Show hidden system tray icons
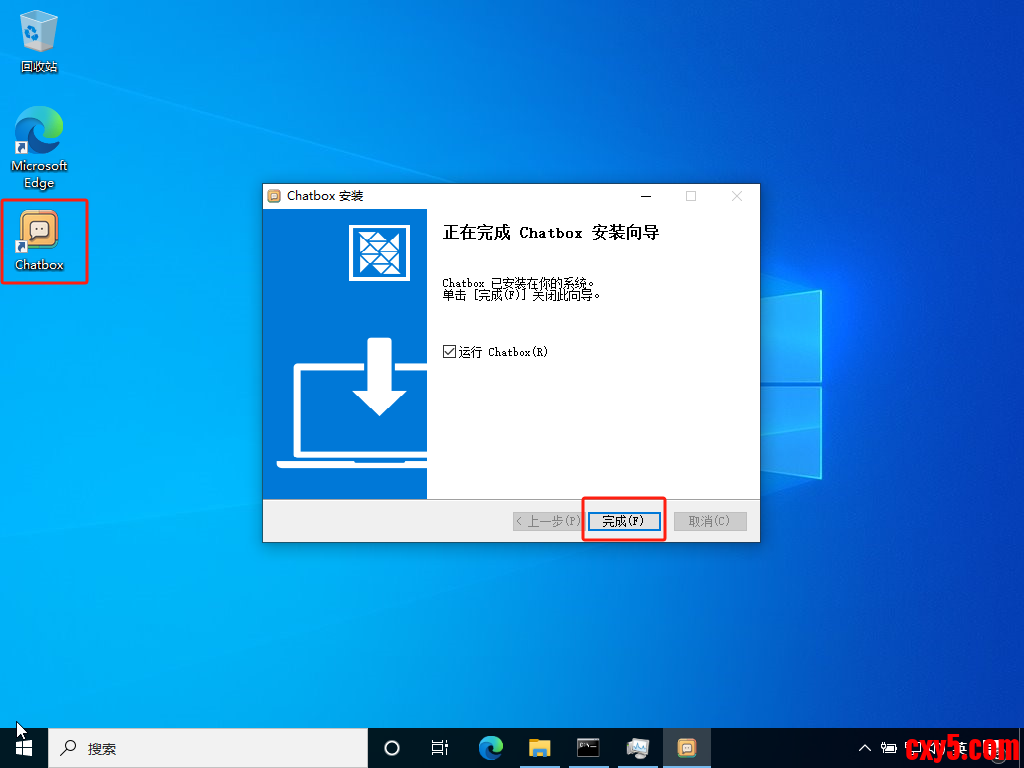The width and height of the screenshot is (1024, 768). (x=865, y=747)
